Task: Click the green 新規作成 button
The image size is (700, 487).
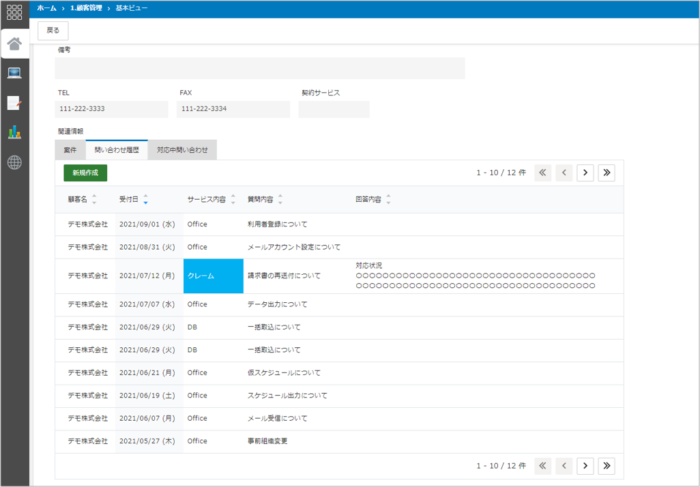Action: pos(85,173)
